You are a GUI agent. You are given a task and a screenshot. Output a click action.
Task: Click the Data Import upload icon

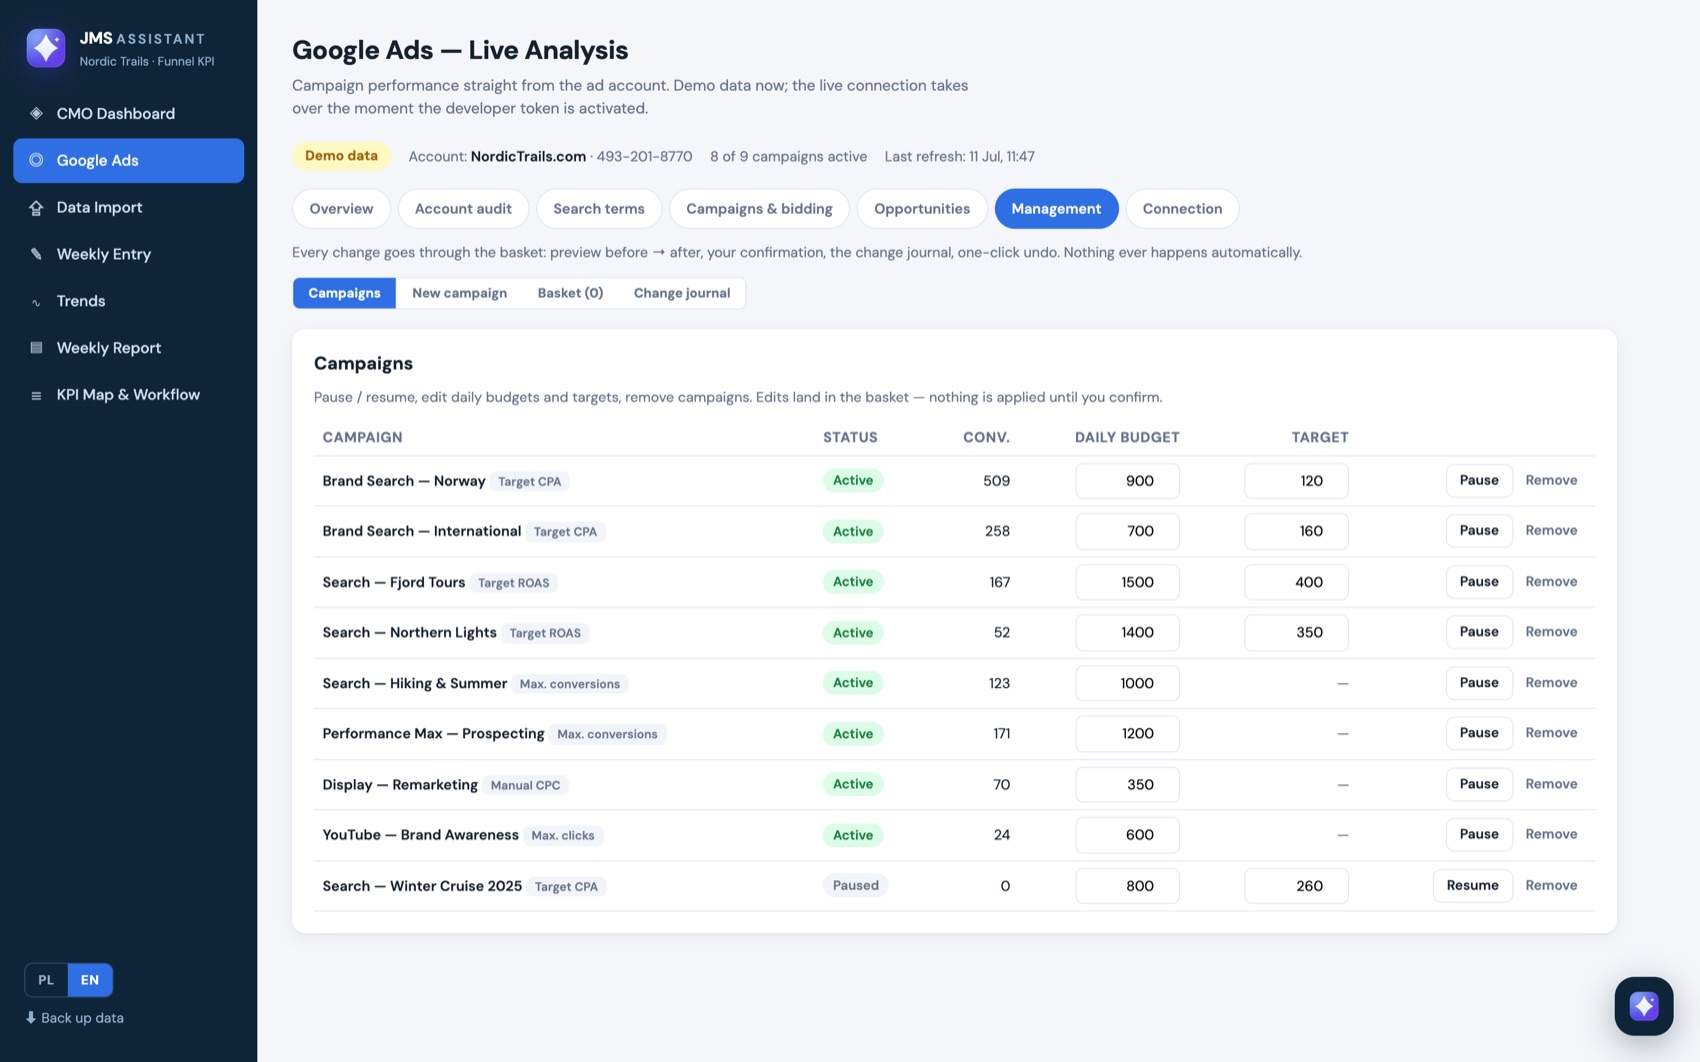pos(36,208)
